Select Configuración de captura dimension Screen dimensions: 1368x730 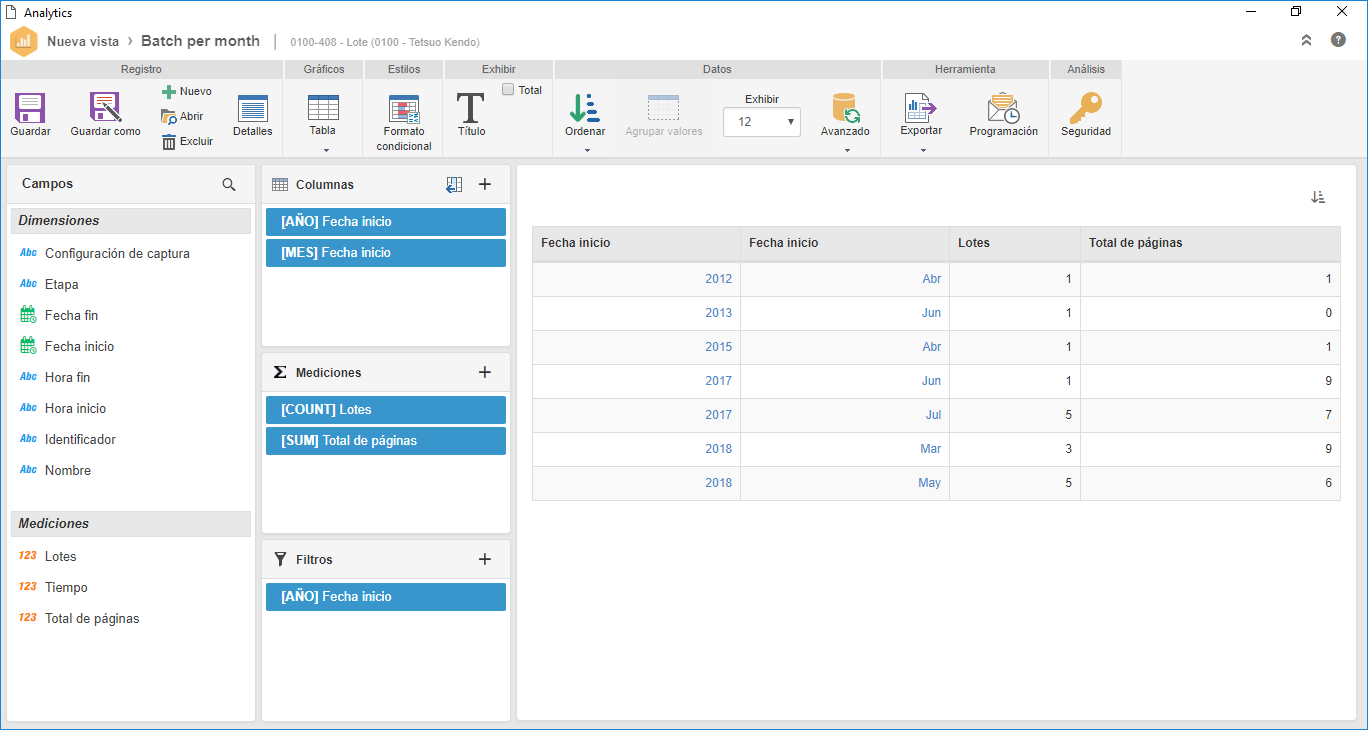pos(117,254)
